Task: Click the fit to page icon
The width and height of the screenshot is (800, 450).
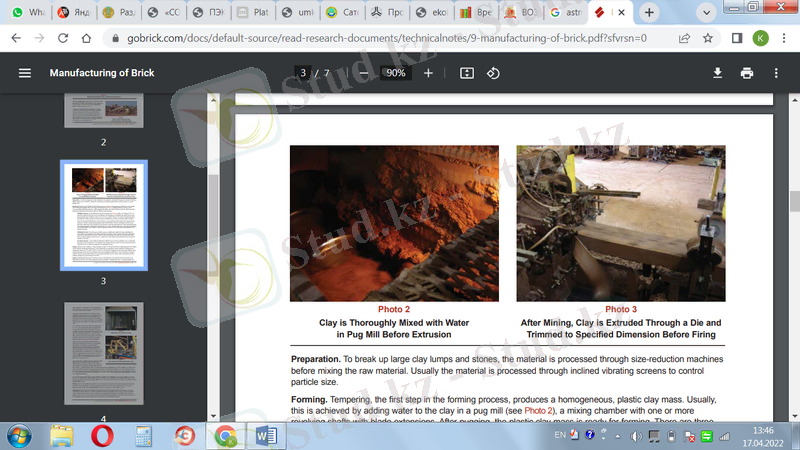Action: pyautogui.click(x=467, y=73)
